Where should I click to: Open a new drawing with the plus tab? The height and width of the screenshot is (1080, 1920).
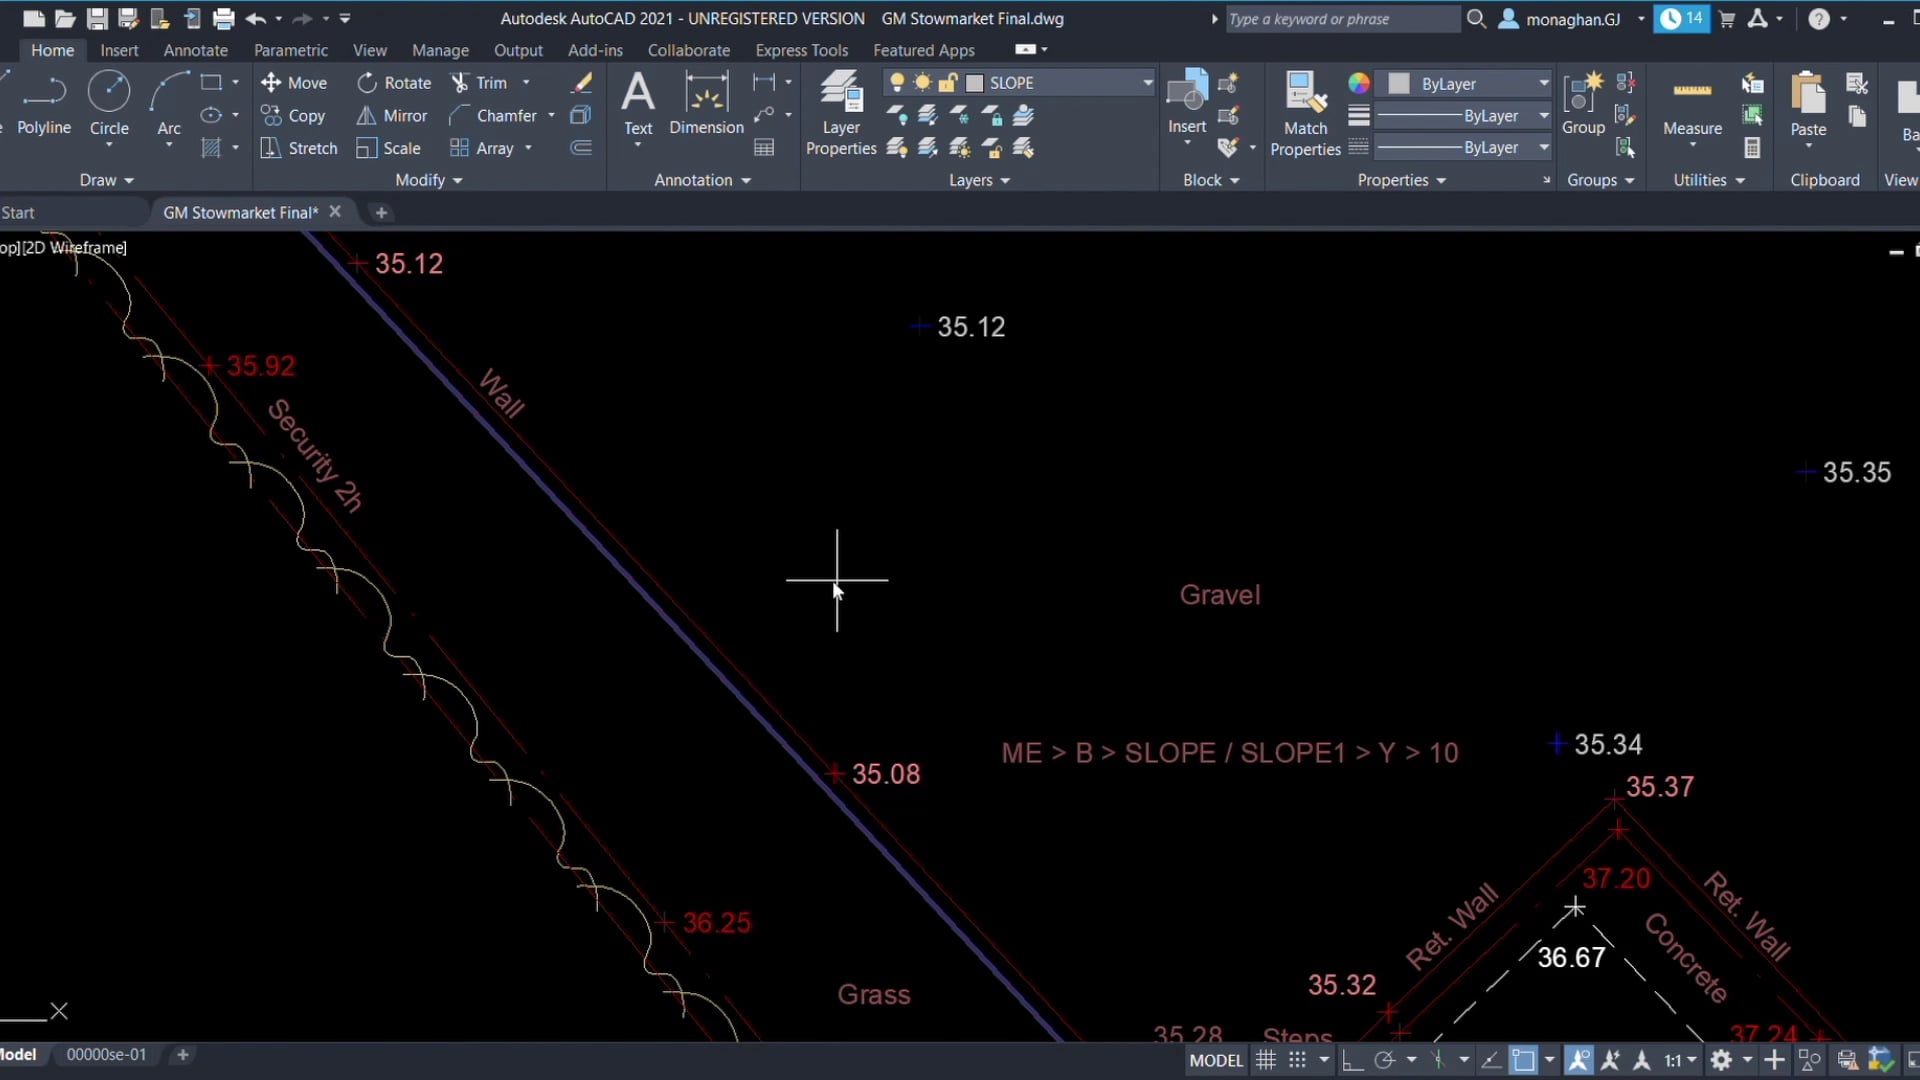(381, 212)
